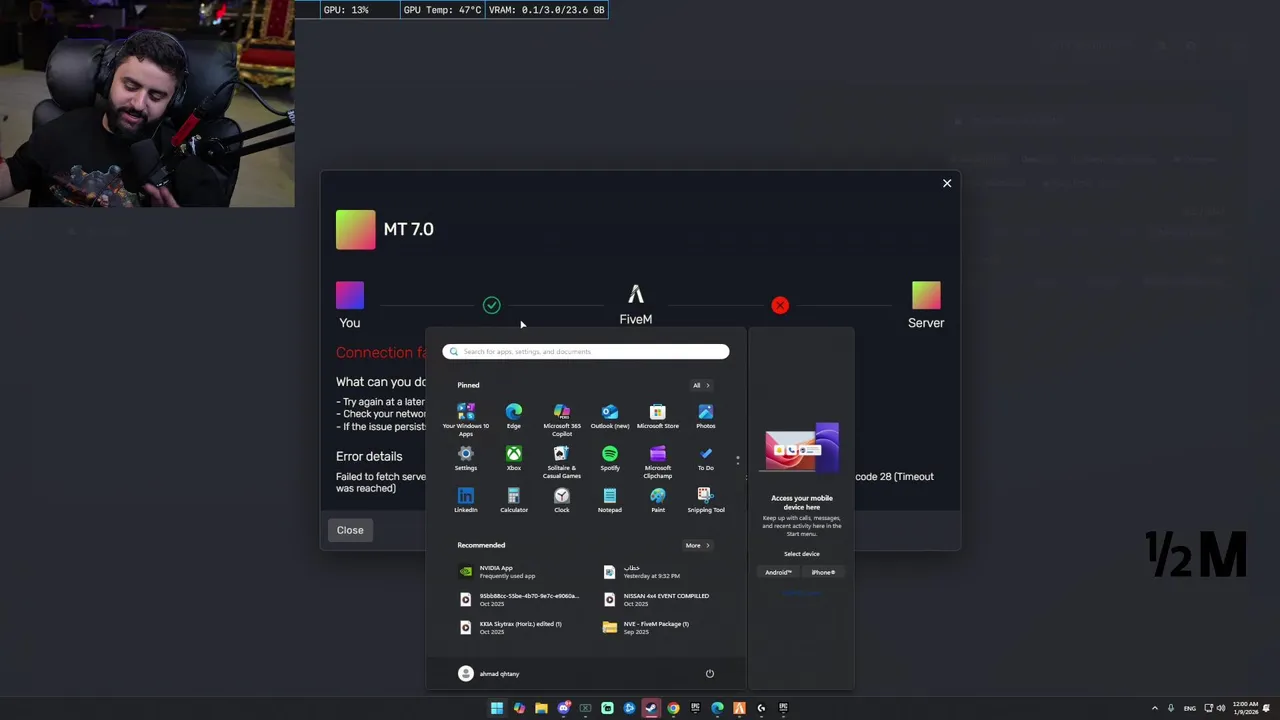Select Android device option
Image resolution: width=1280 pixels, height=720 pixels.
point(778,572)
